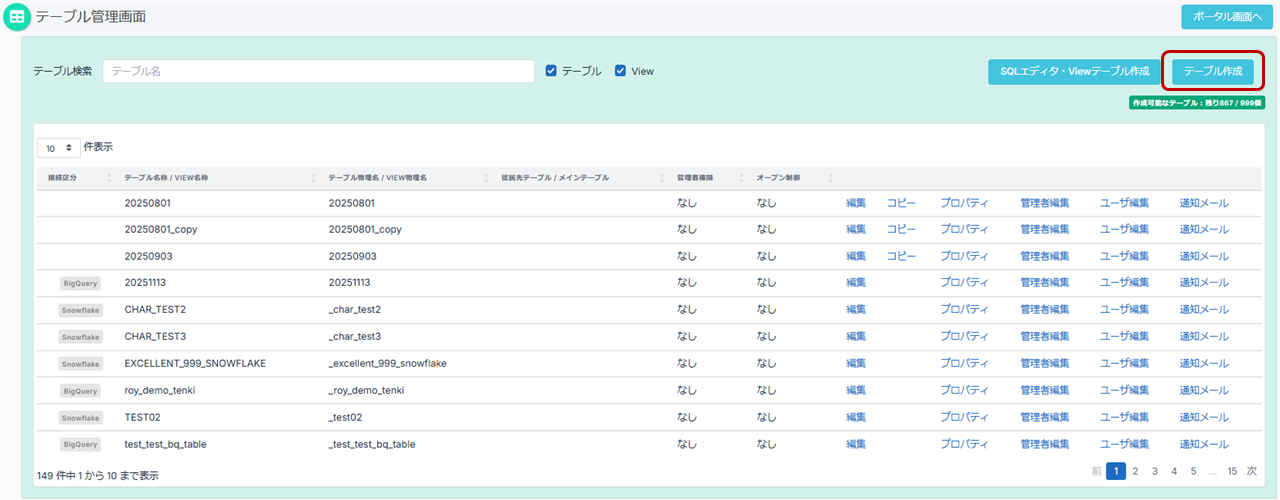
Task: Click the Snowflake badge on the CHAR_TEST2 row
Action: pos(80,310)
